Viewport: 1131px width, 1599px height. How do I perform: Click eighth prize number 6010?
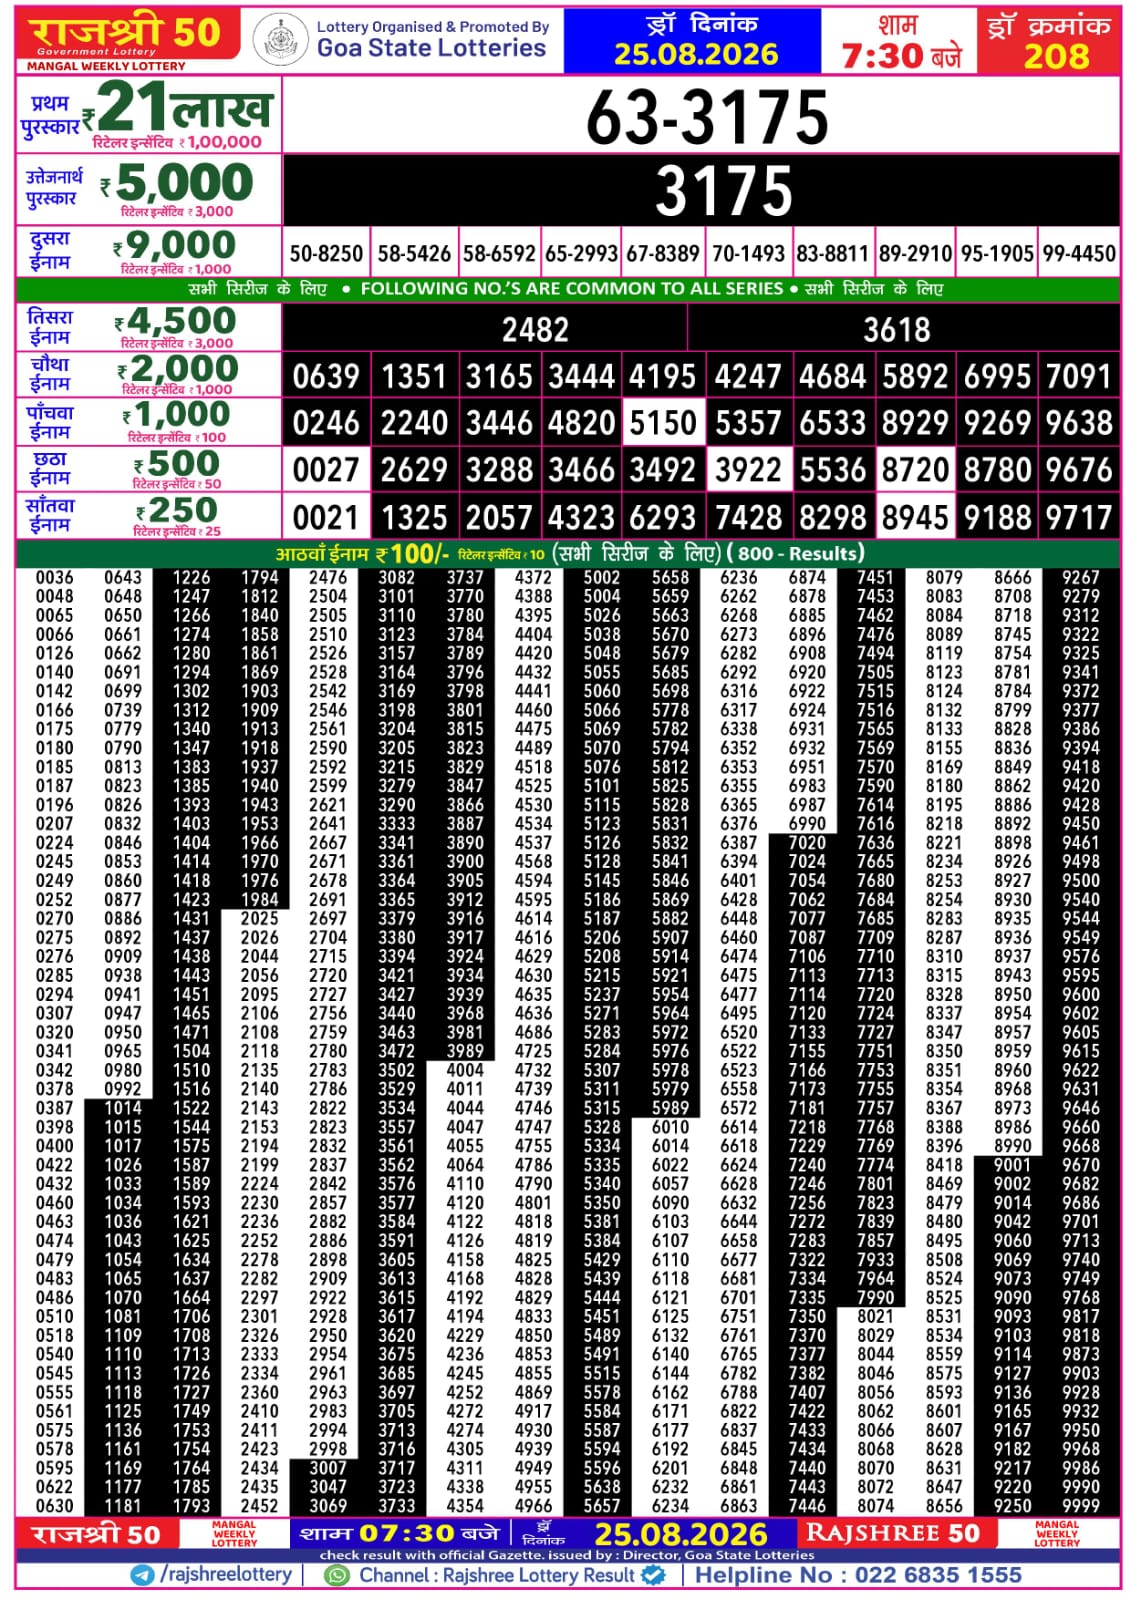click(670, 1127)
